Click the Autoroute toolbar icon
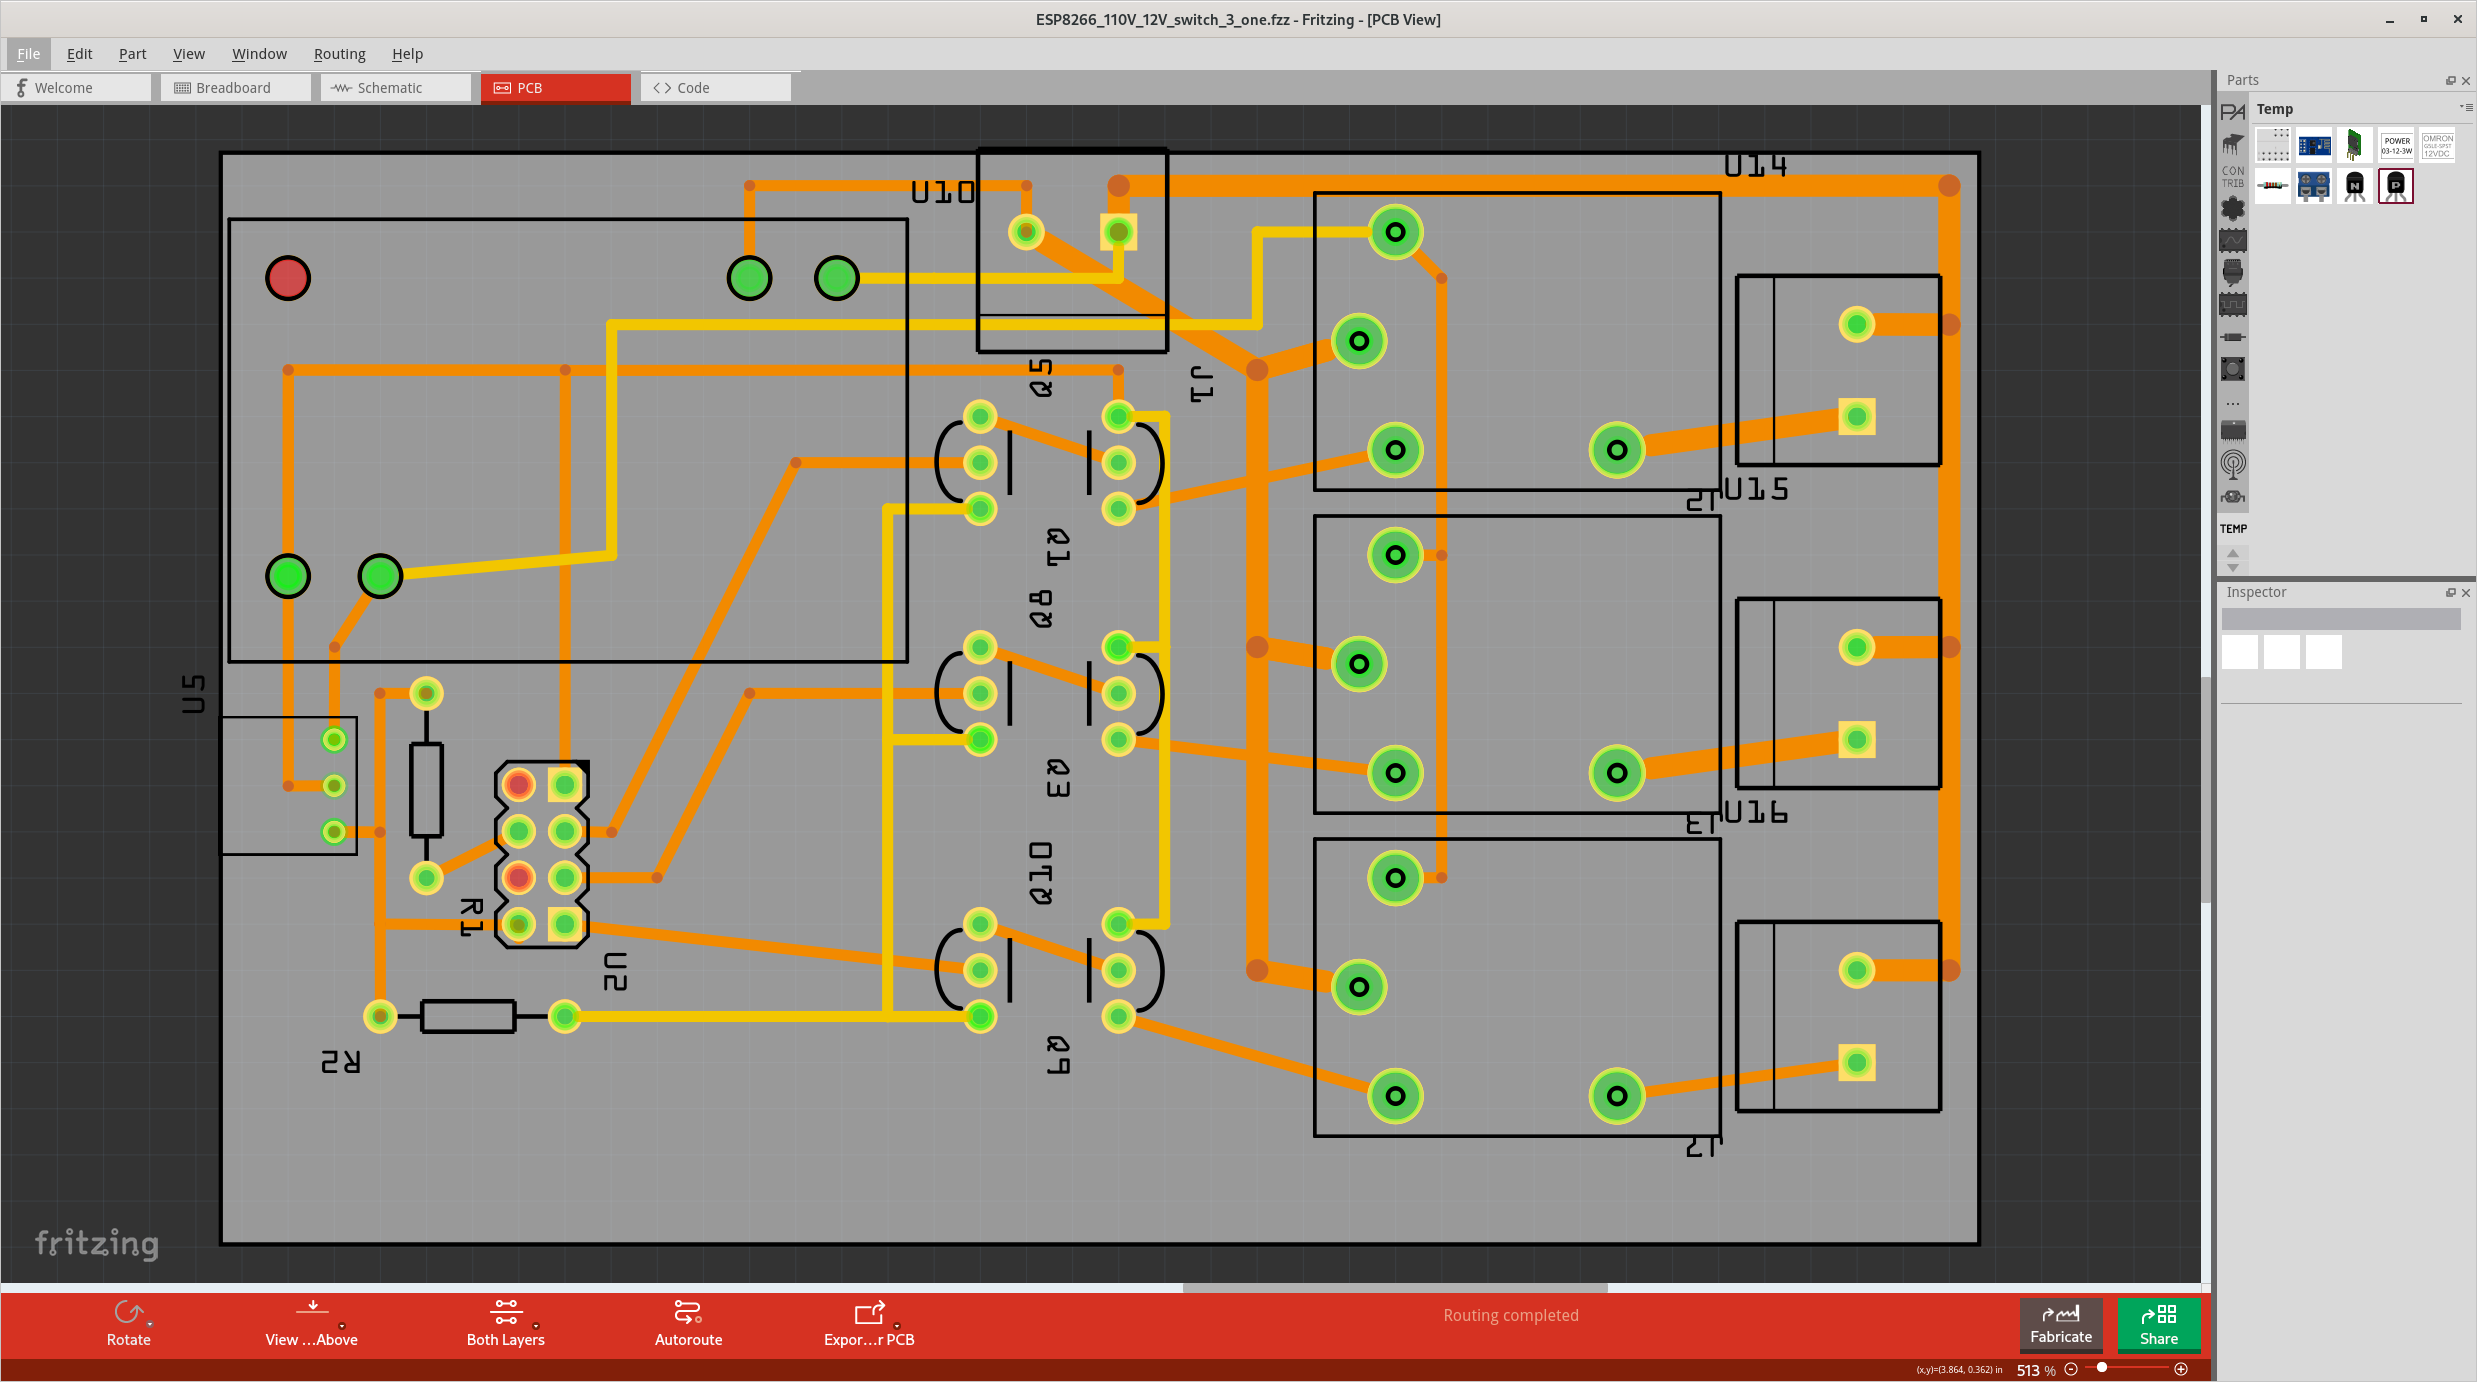Viewport: 2477px width, 1382px height. pyautogui.click(x=688, y=1311)
